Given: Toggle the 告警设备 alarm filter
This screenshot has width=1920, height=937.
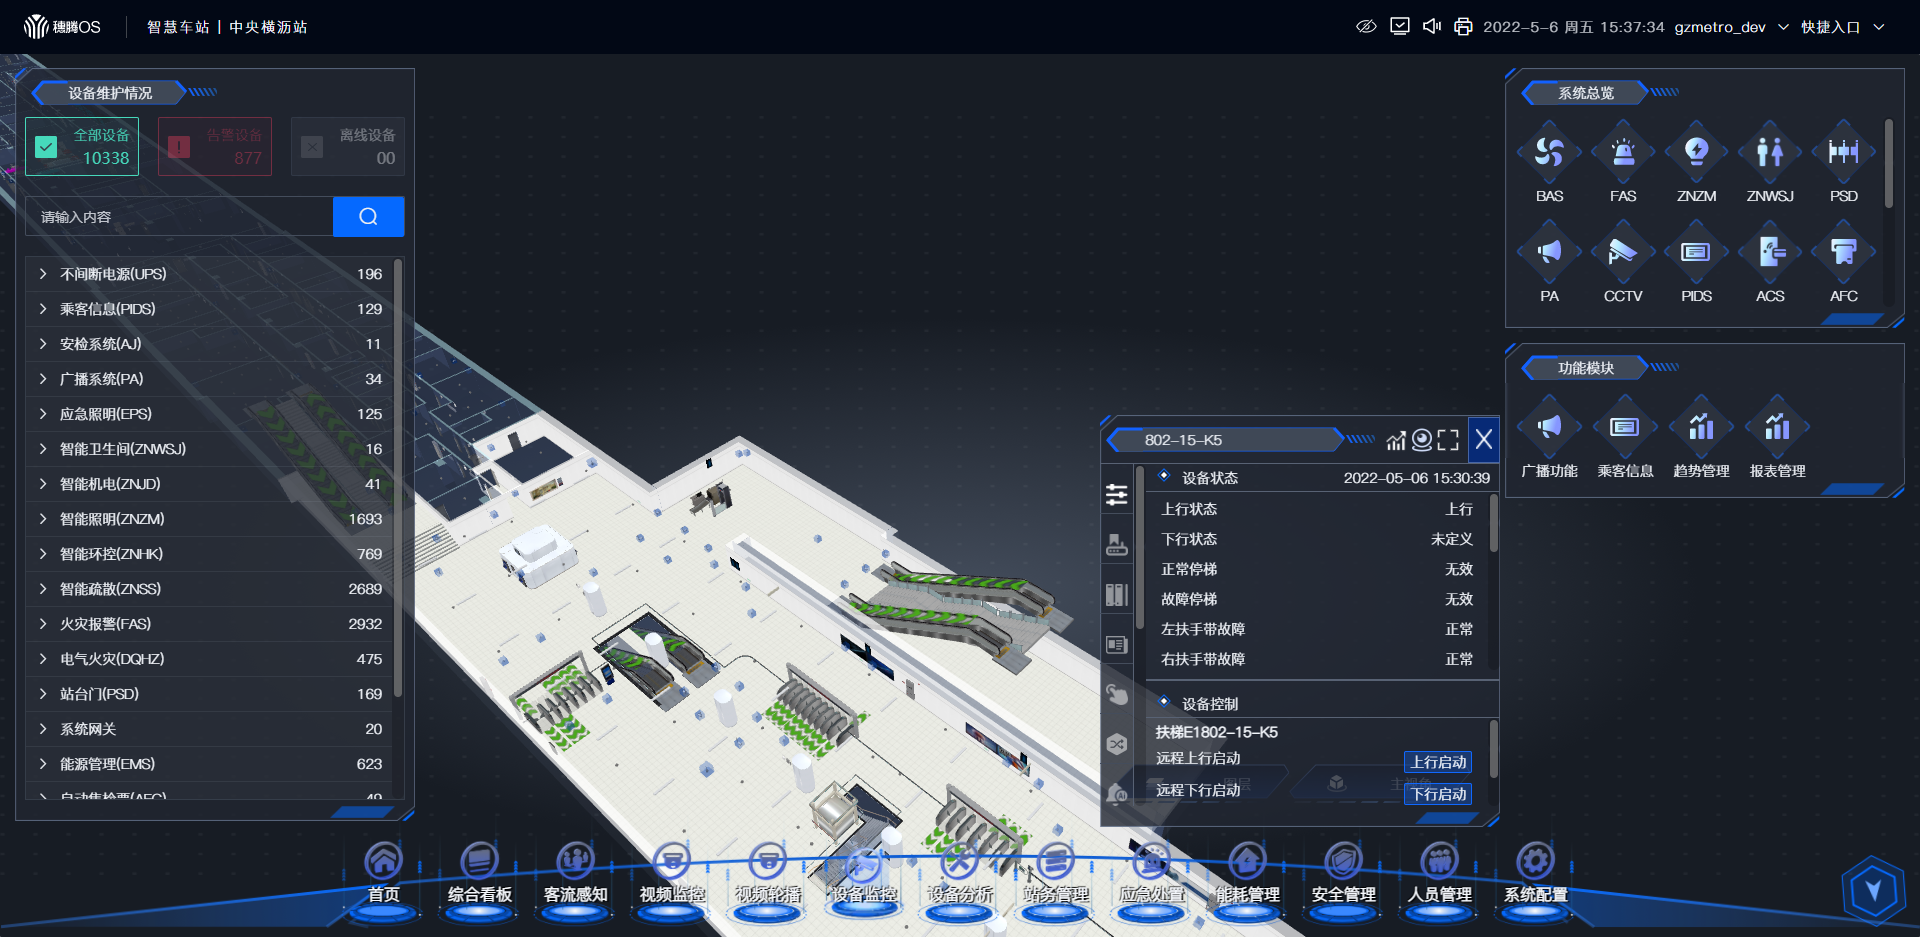Looking at the screenshot, I should pos(179,147).
